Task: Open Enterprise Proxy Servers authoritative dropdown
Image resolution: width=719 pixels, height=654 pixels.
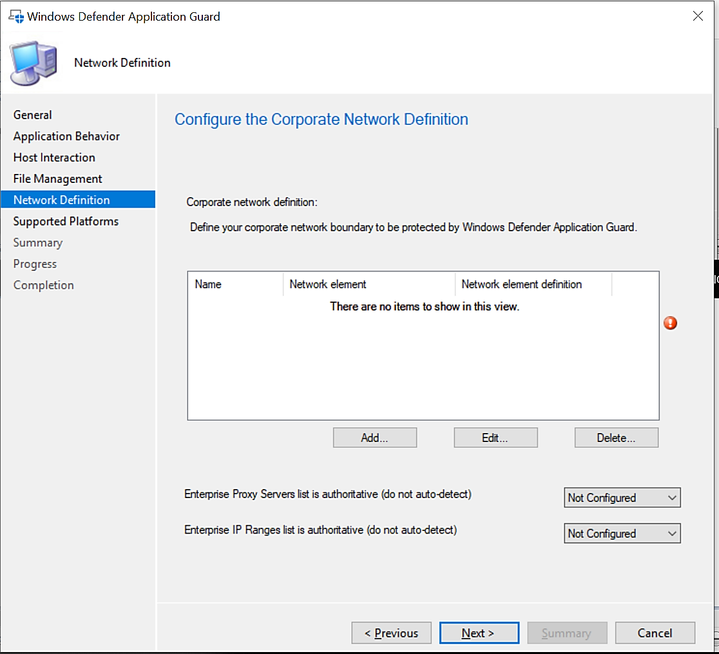Action: point(622,498)
